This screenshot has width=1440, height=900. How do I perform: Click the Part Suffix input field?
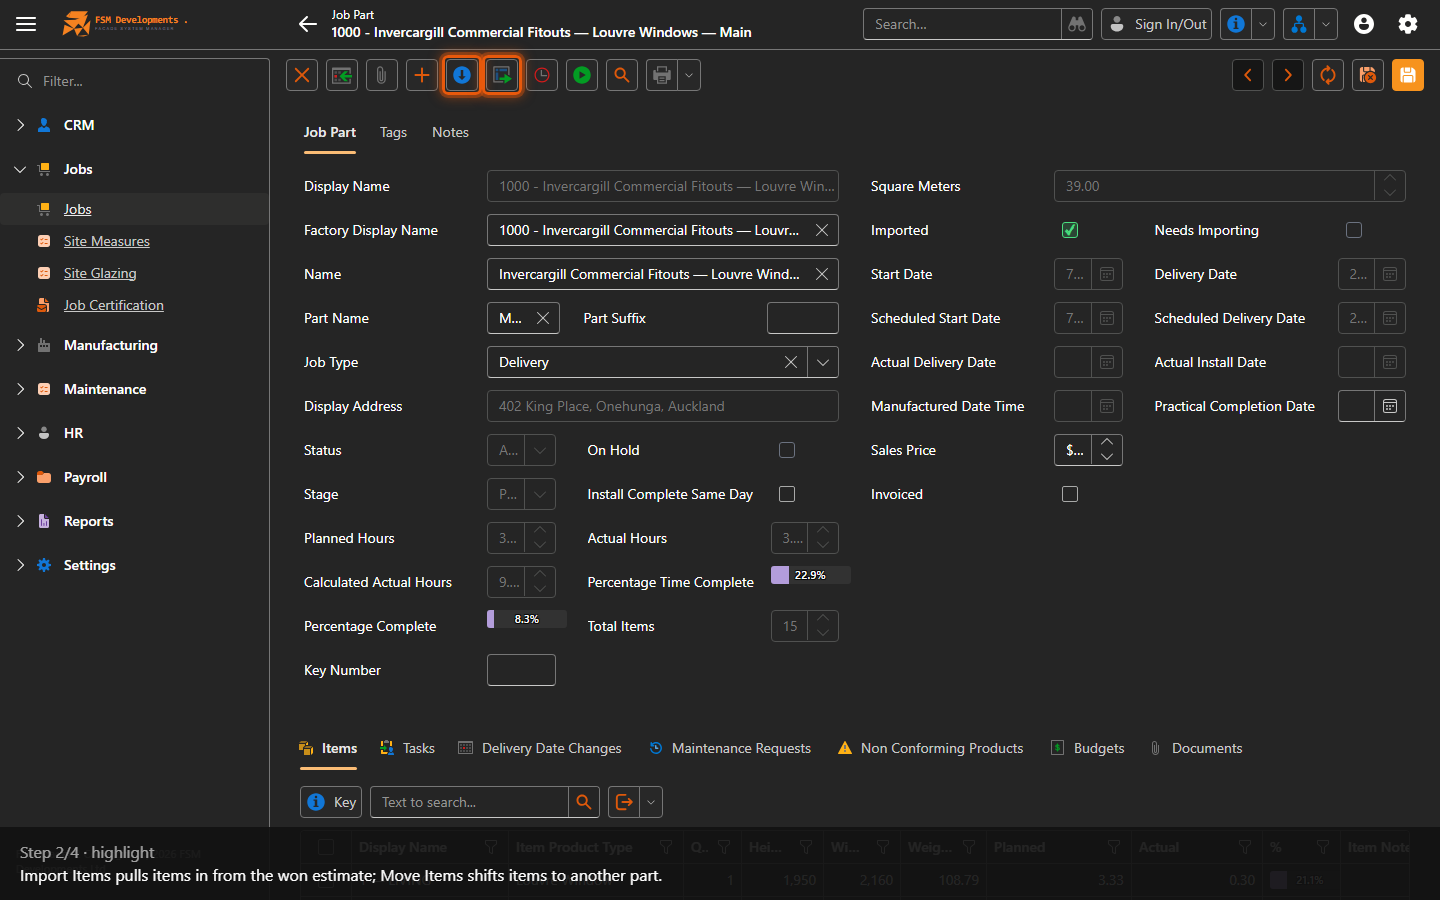pos(803,318)
